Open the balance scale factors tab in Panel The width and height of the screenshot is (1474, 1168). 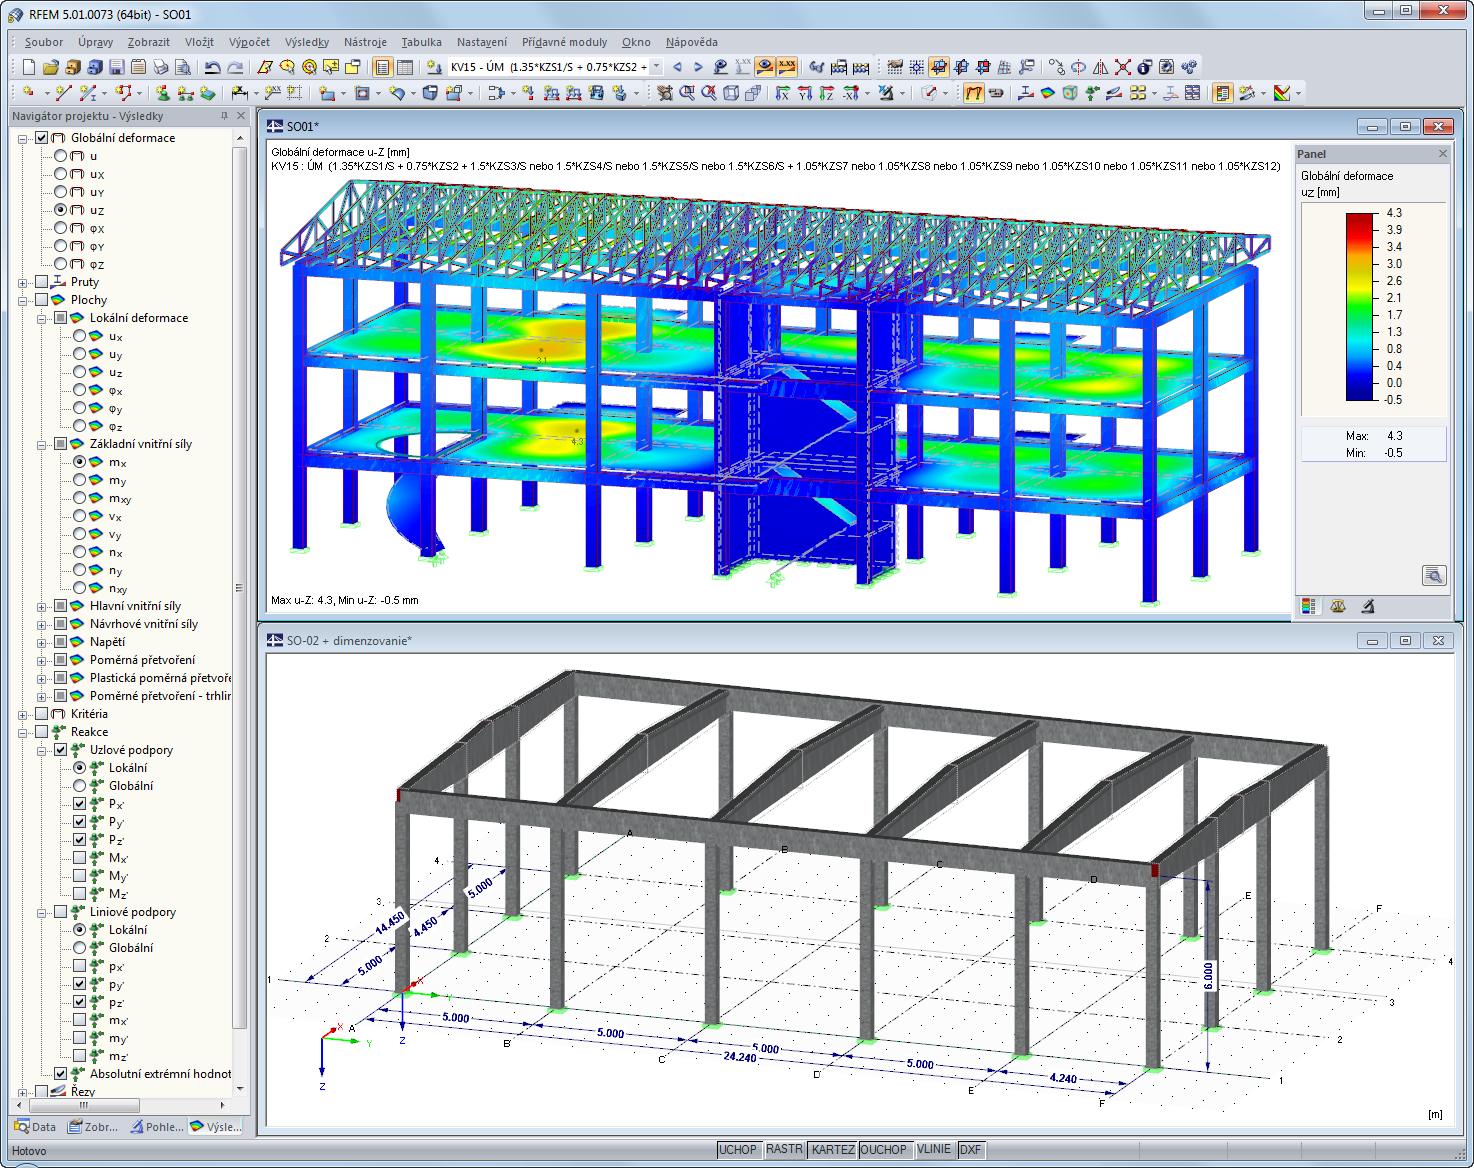[1338, 606]
